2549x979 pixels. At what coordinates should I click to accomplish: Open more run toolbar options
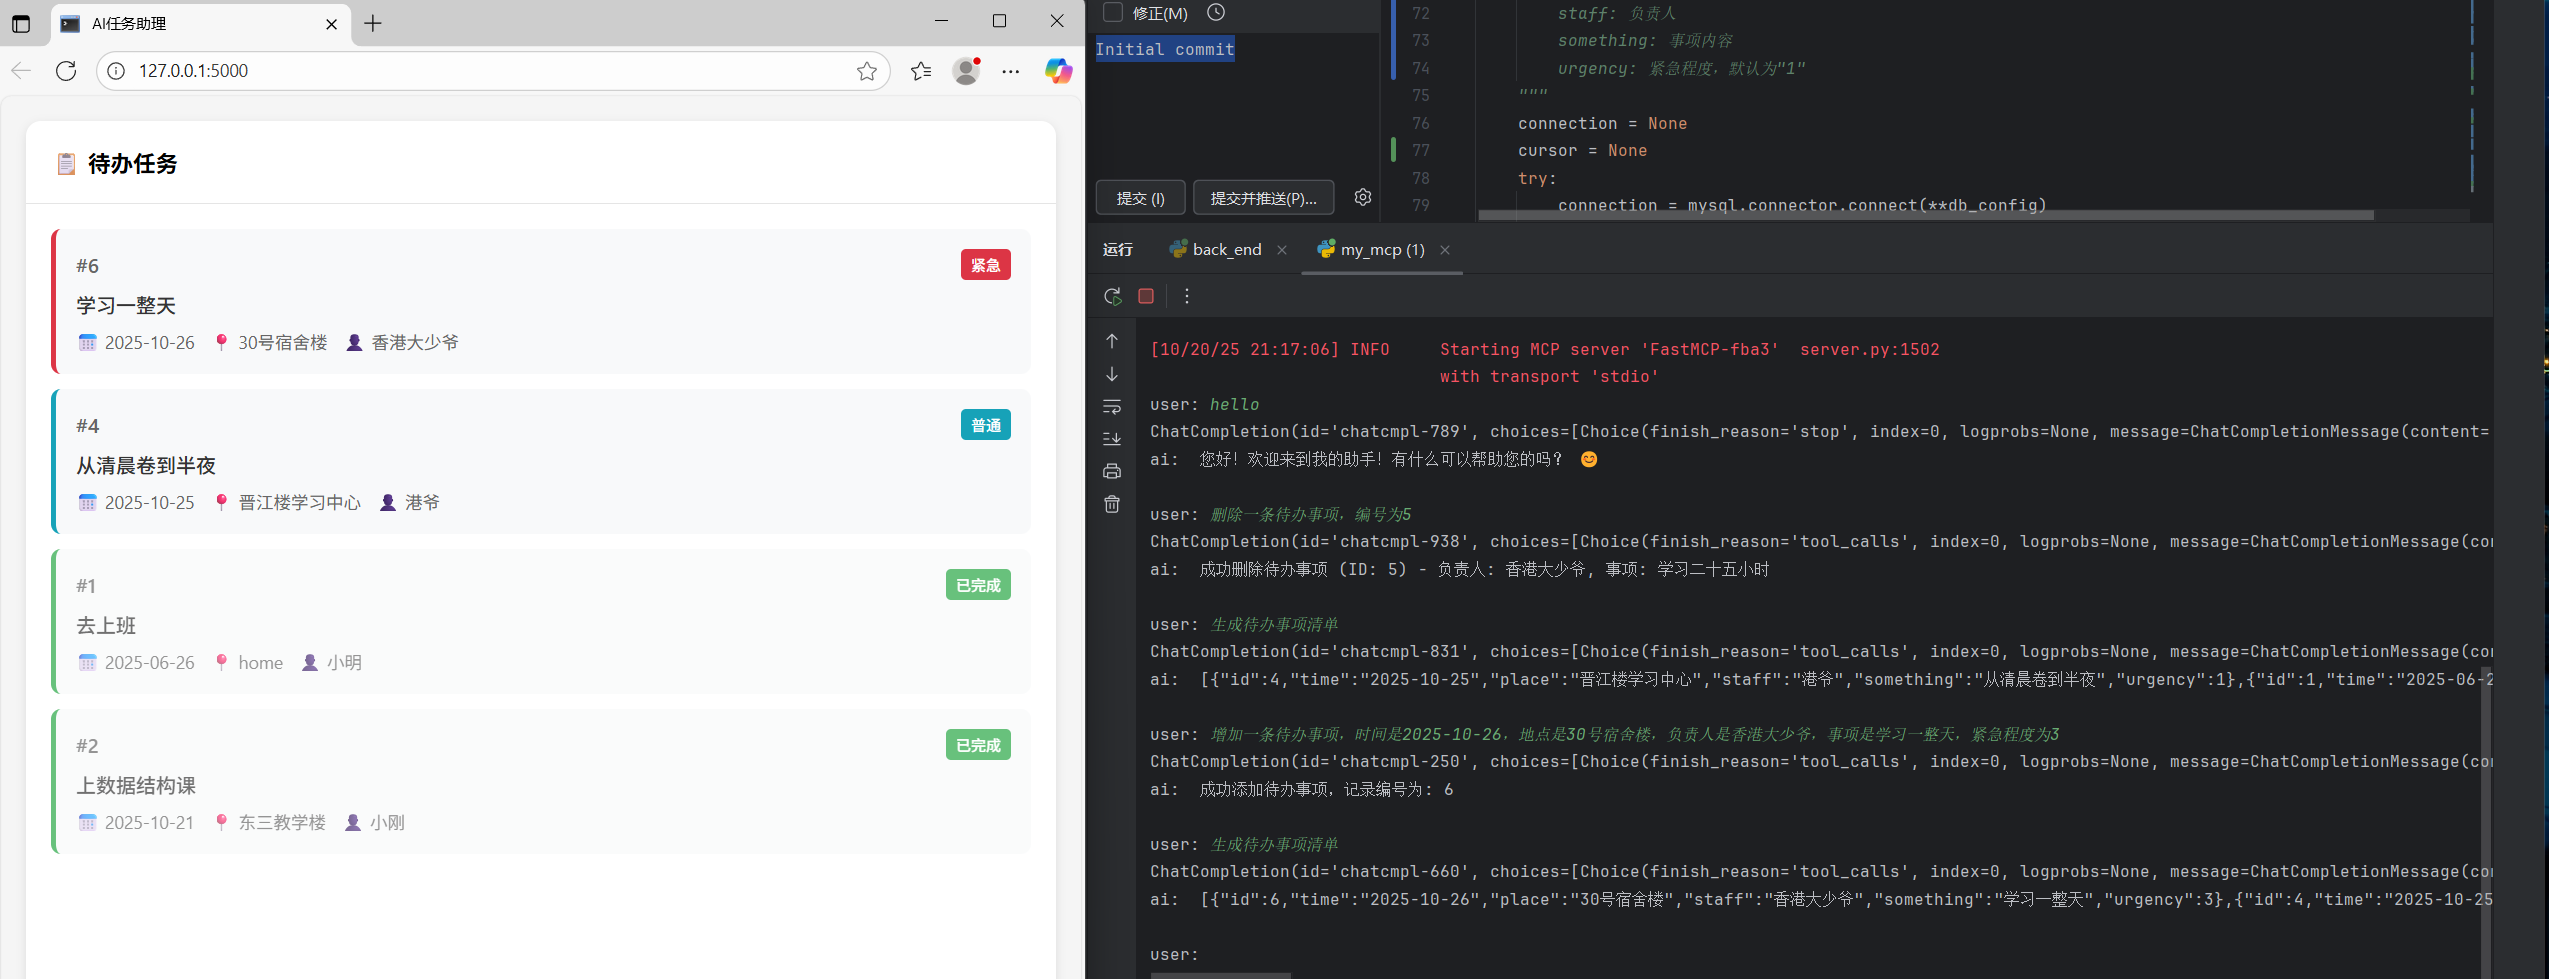tap(1187, 296)
